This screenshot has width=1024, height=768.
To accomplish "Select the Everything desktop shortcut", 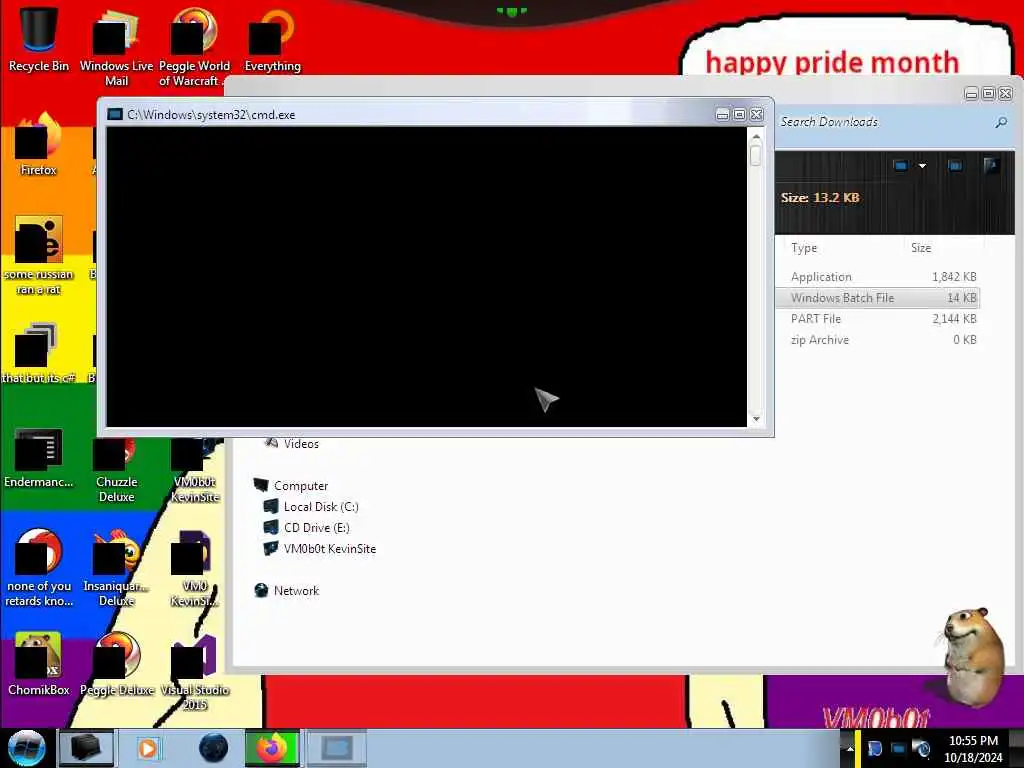I will (x=272, y=39).
